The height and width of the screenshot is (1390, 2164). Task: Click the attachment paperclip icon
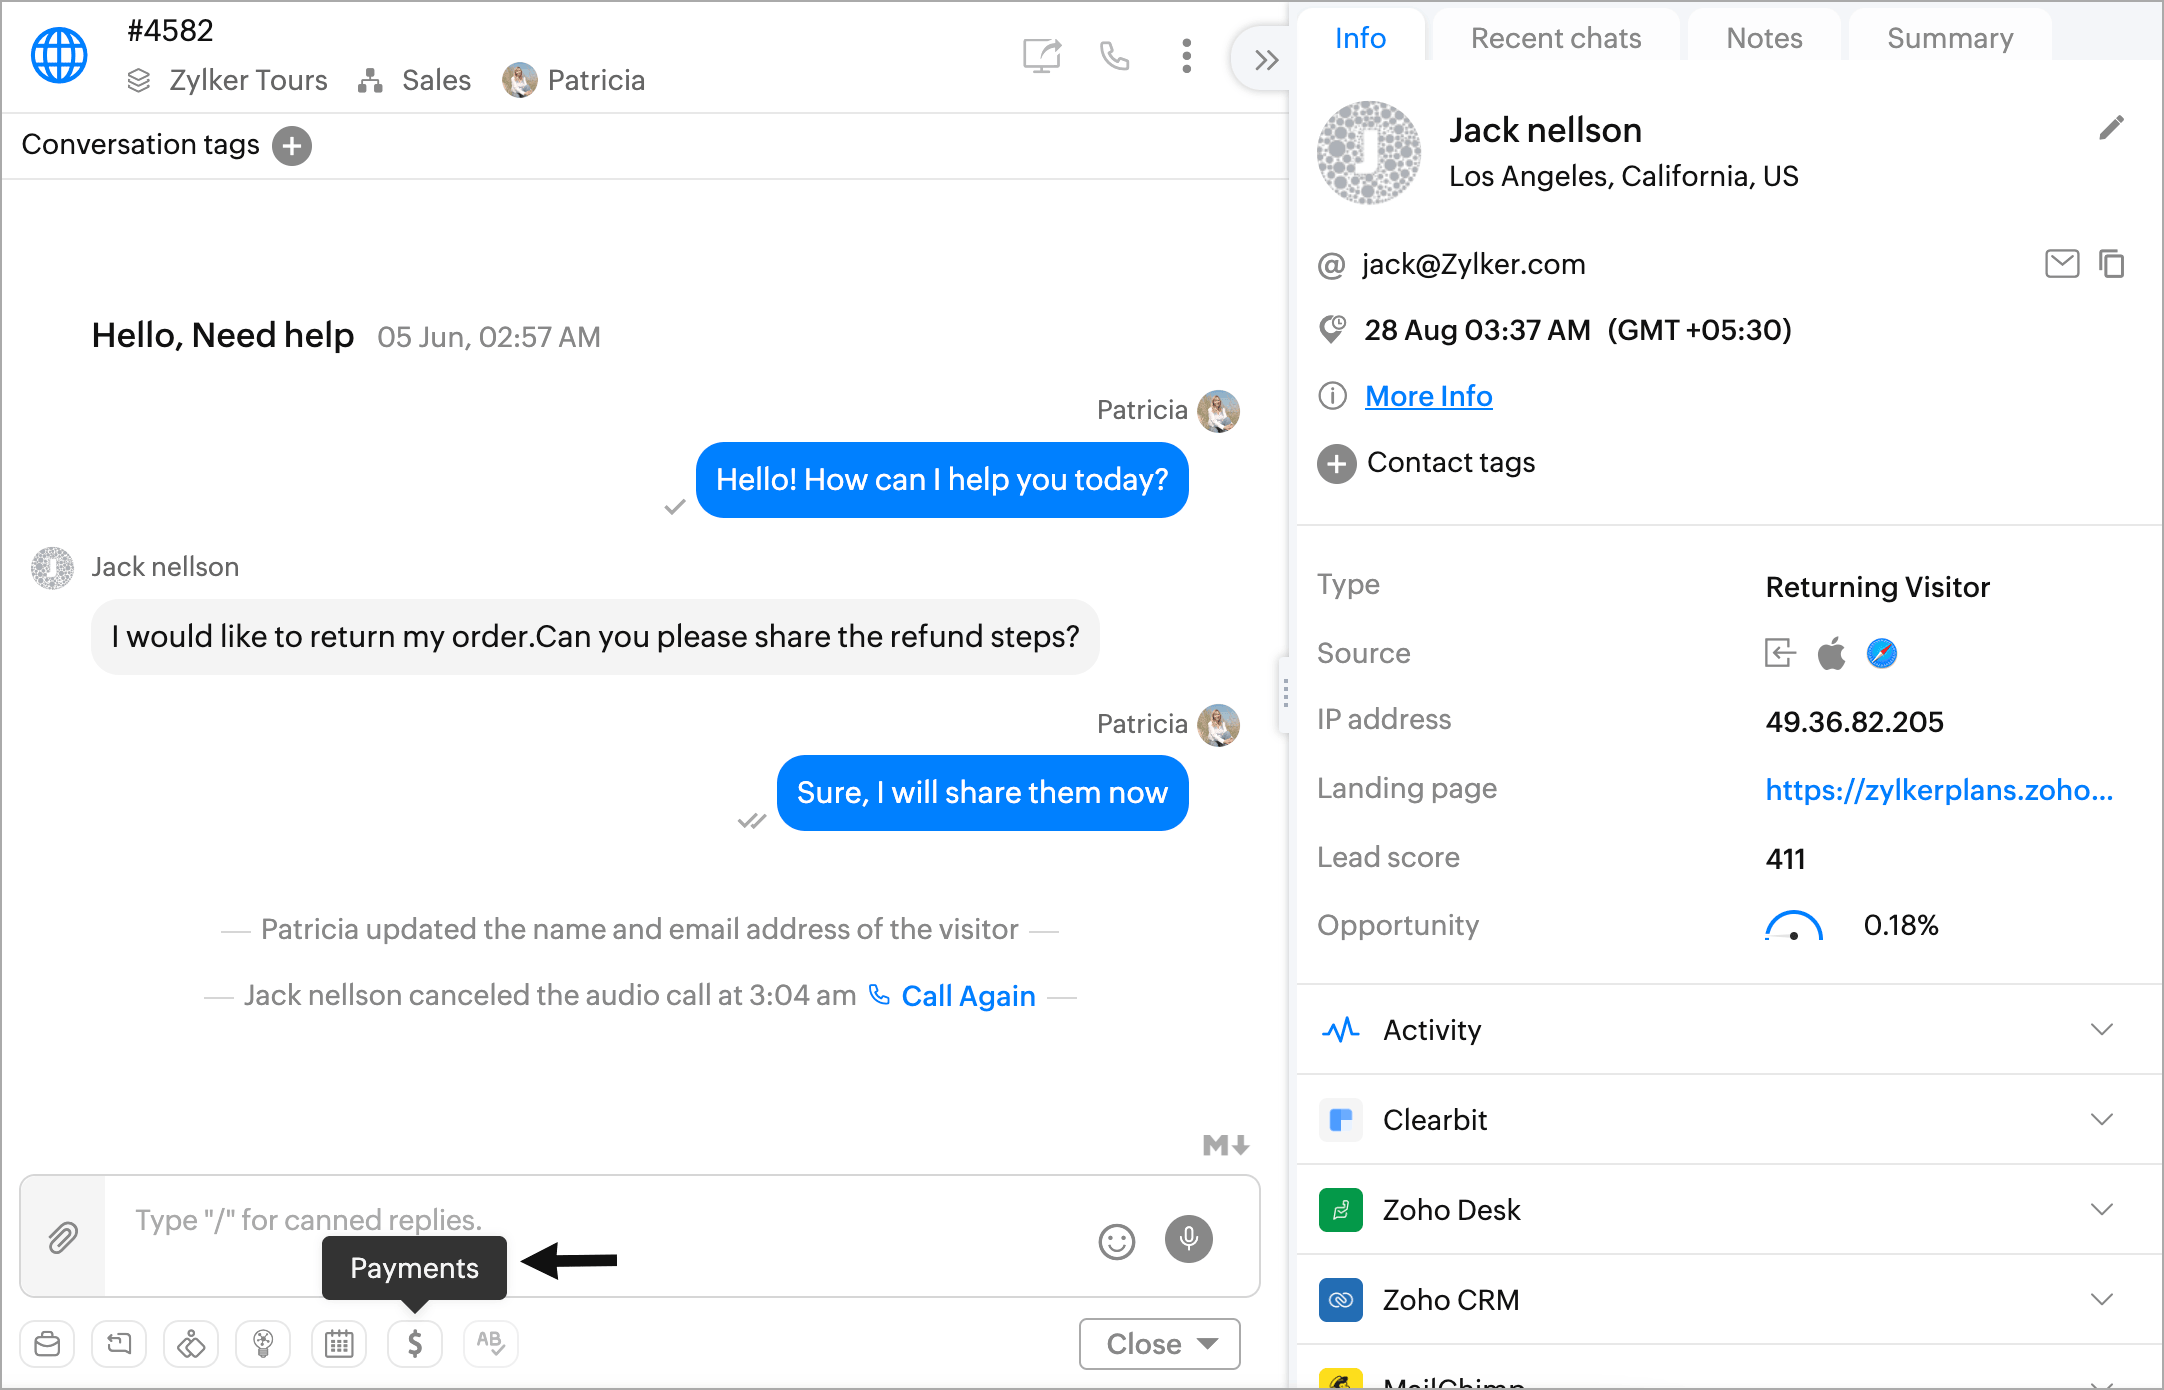click(x=63, y=1237)
